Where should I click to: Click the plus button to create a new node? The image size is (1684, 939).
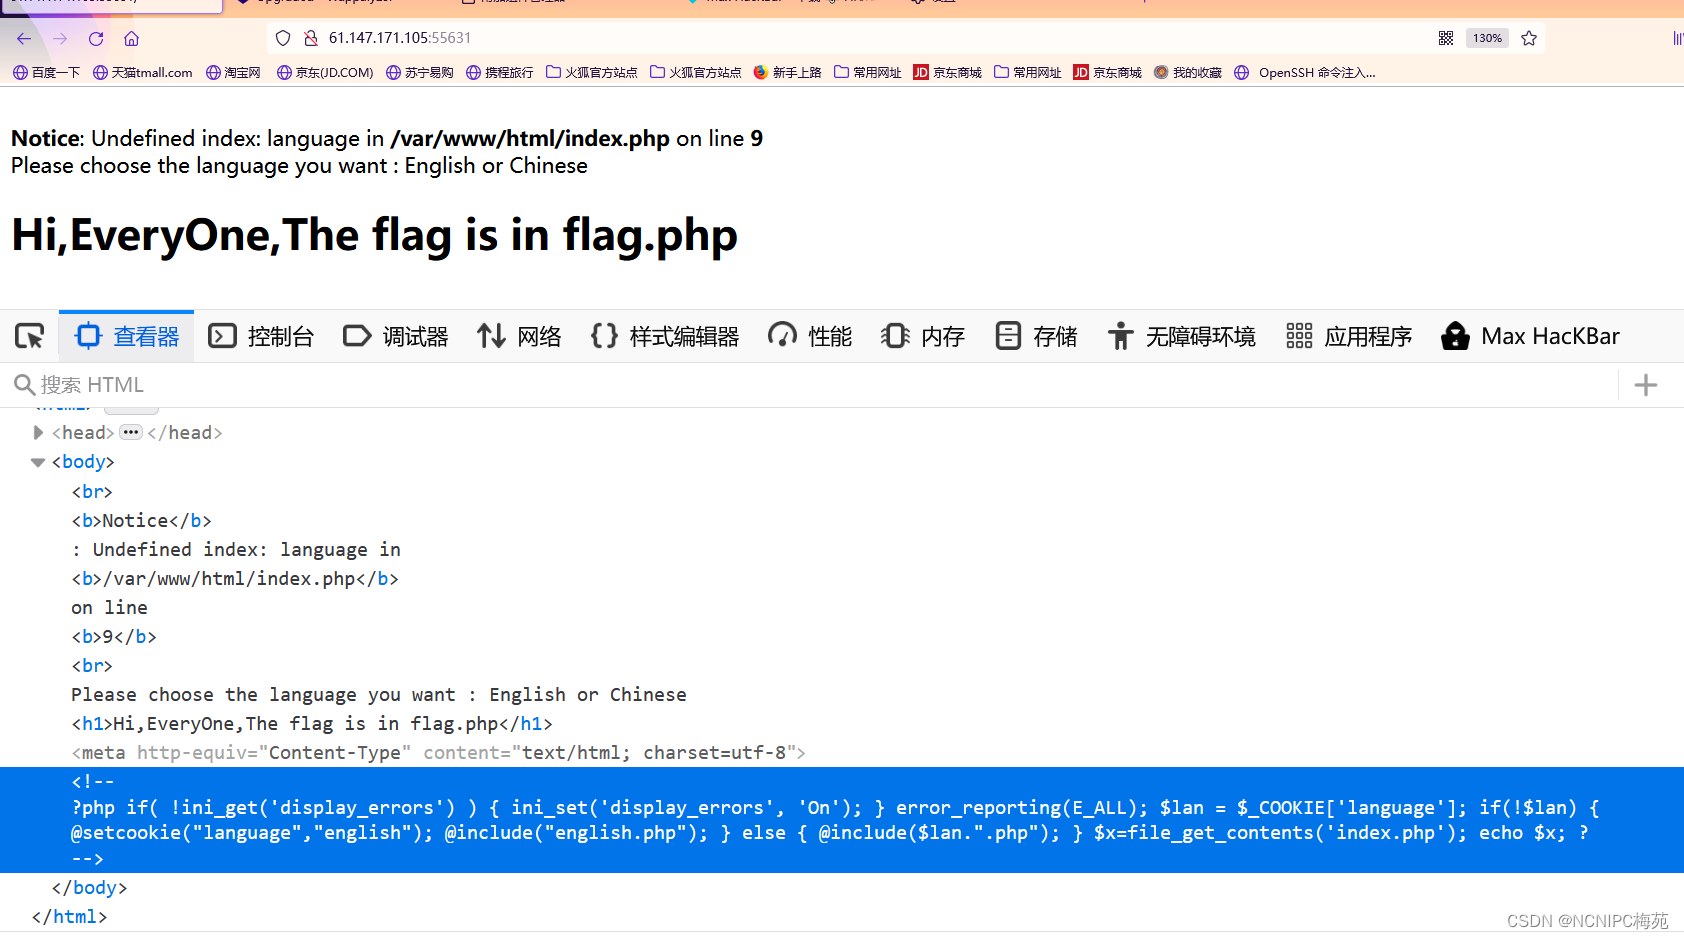point(1646,385)
